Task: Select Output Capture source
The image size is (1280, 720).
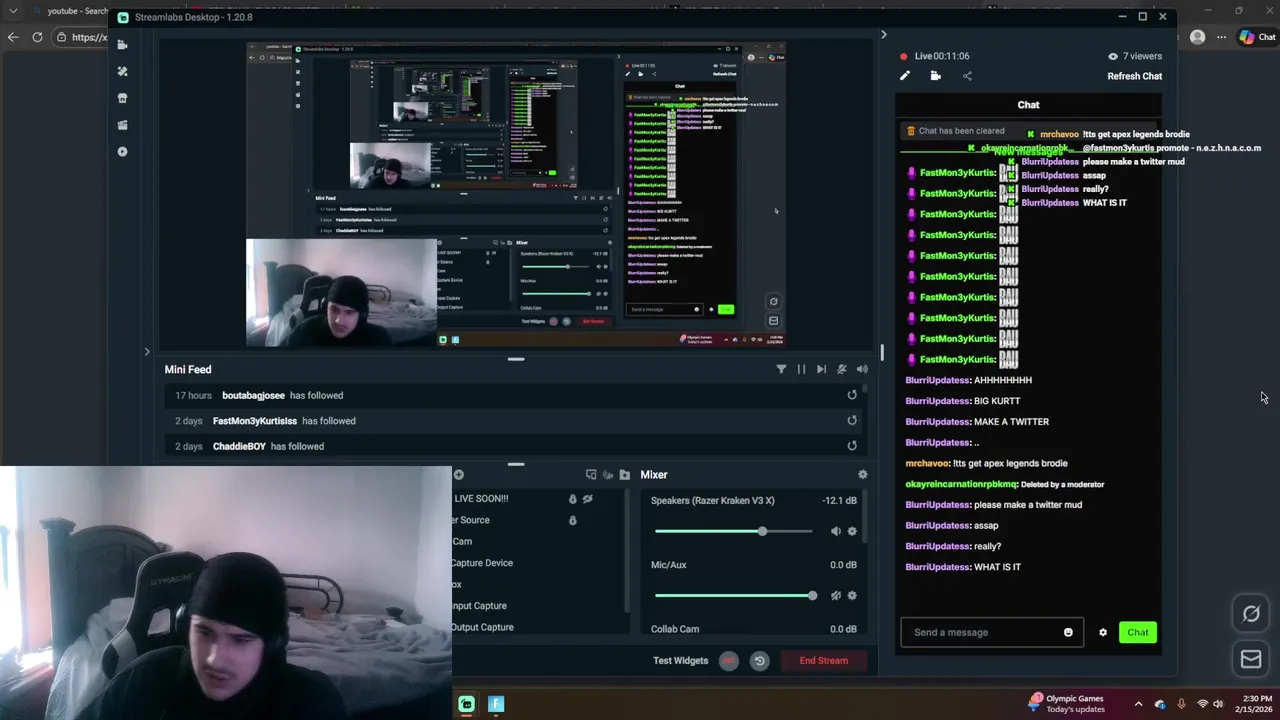Action: click(x=481, y=627)
